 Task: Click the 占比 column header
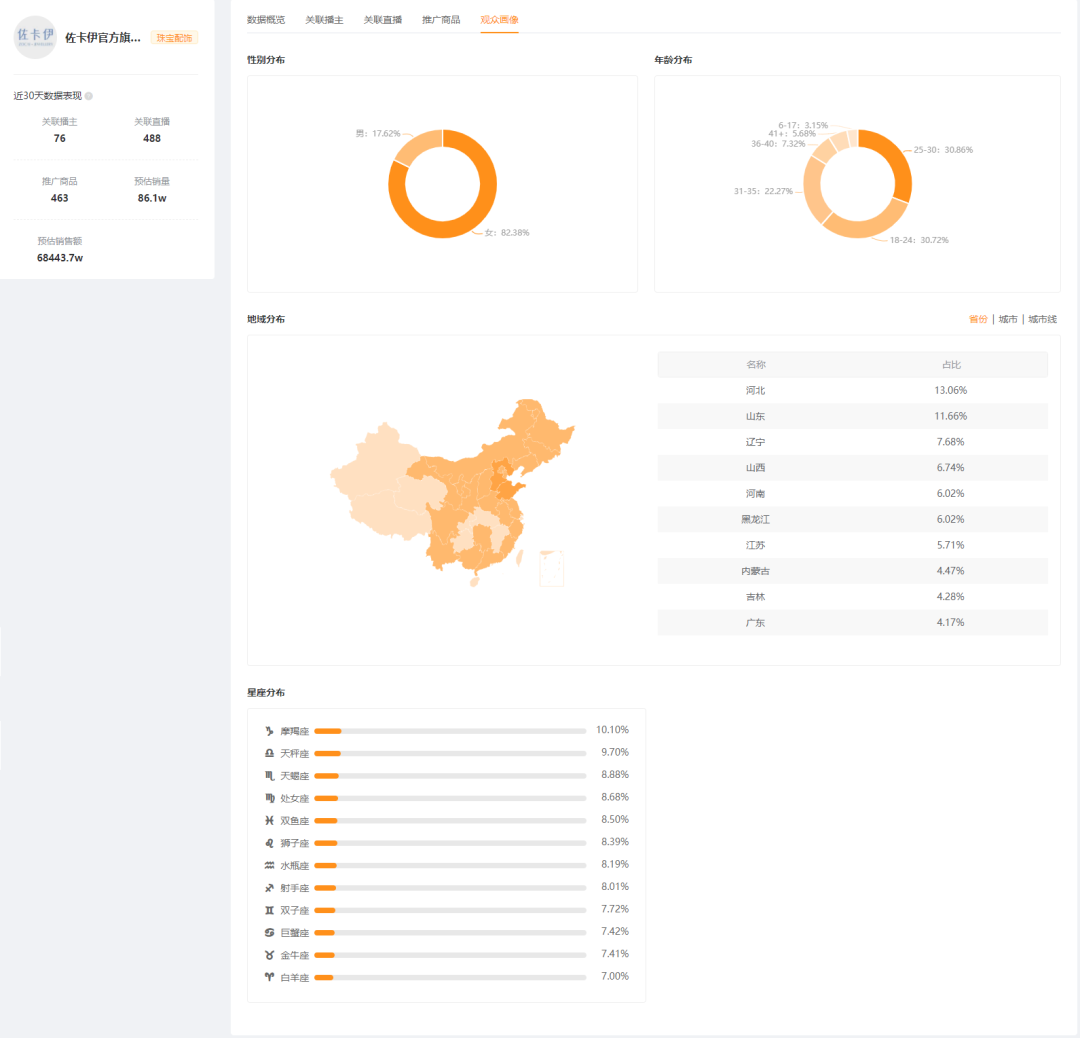[951, 364]
